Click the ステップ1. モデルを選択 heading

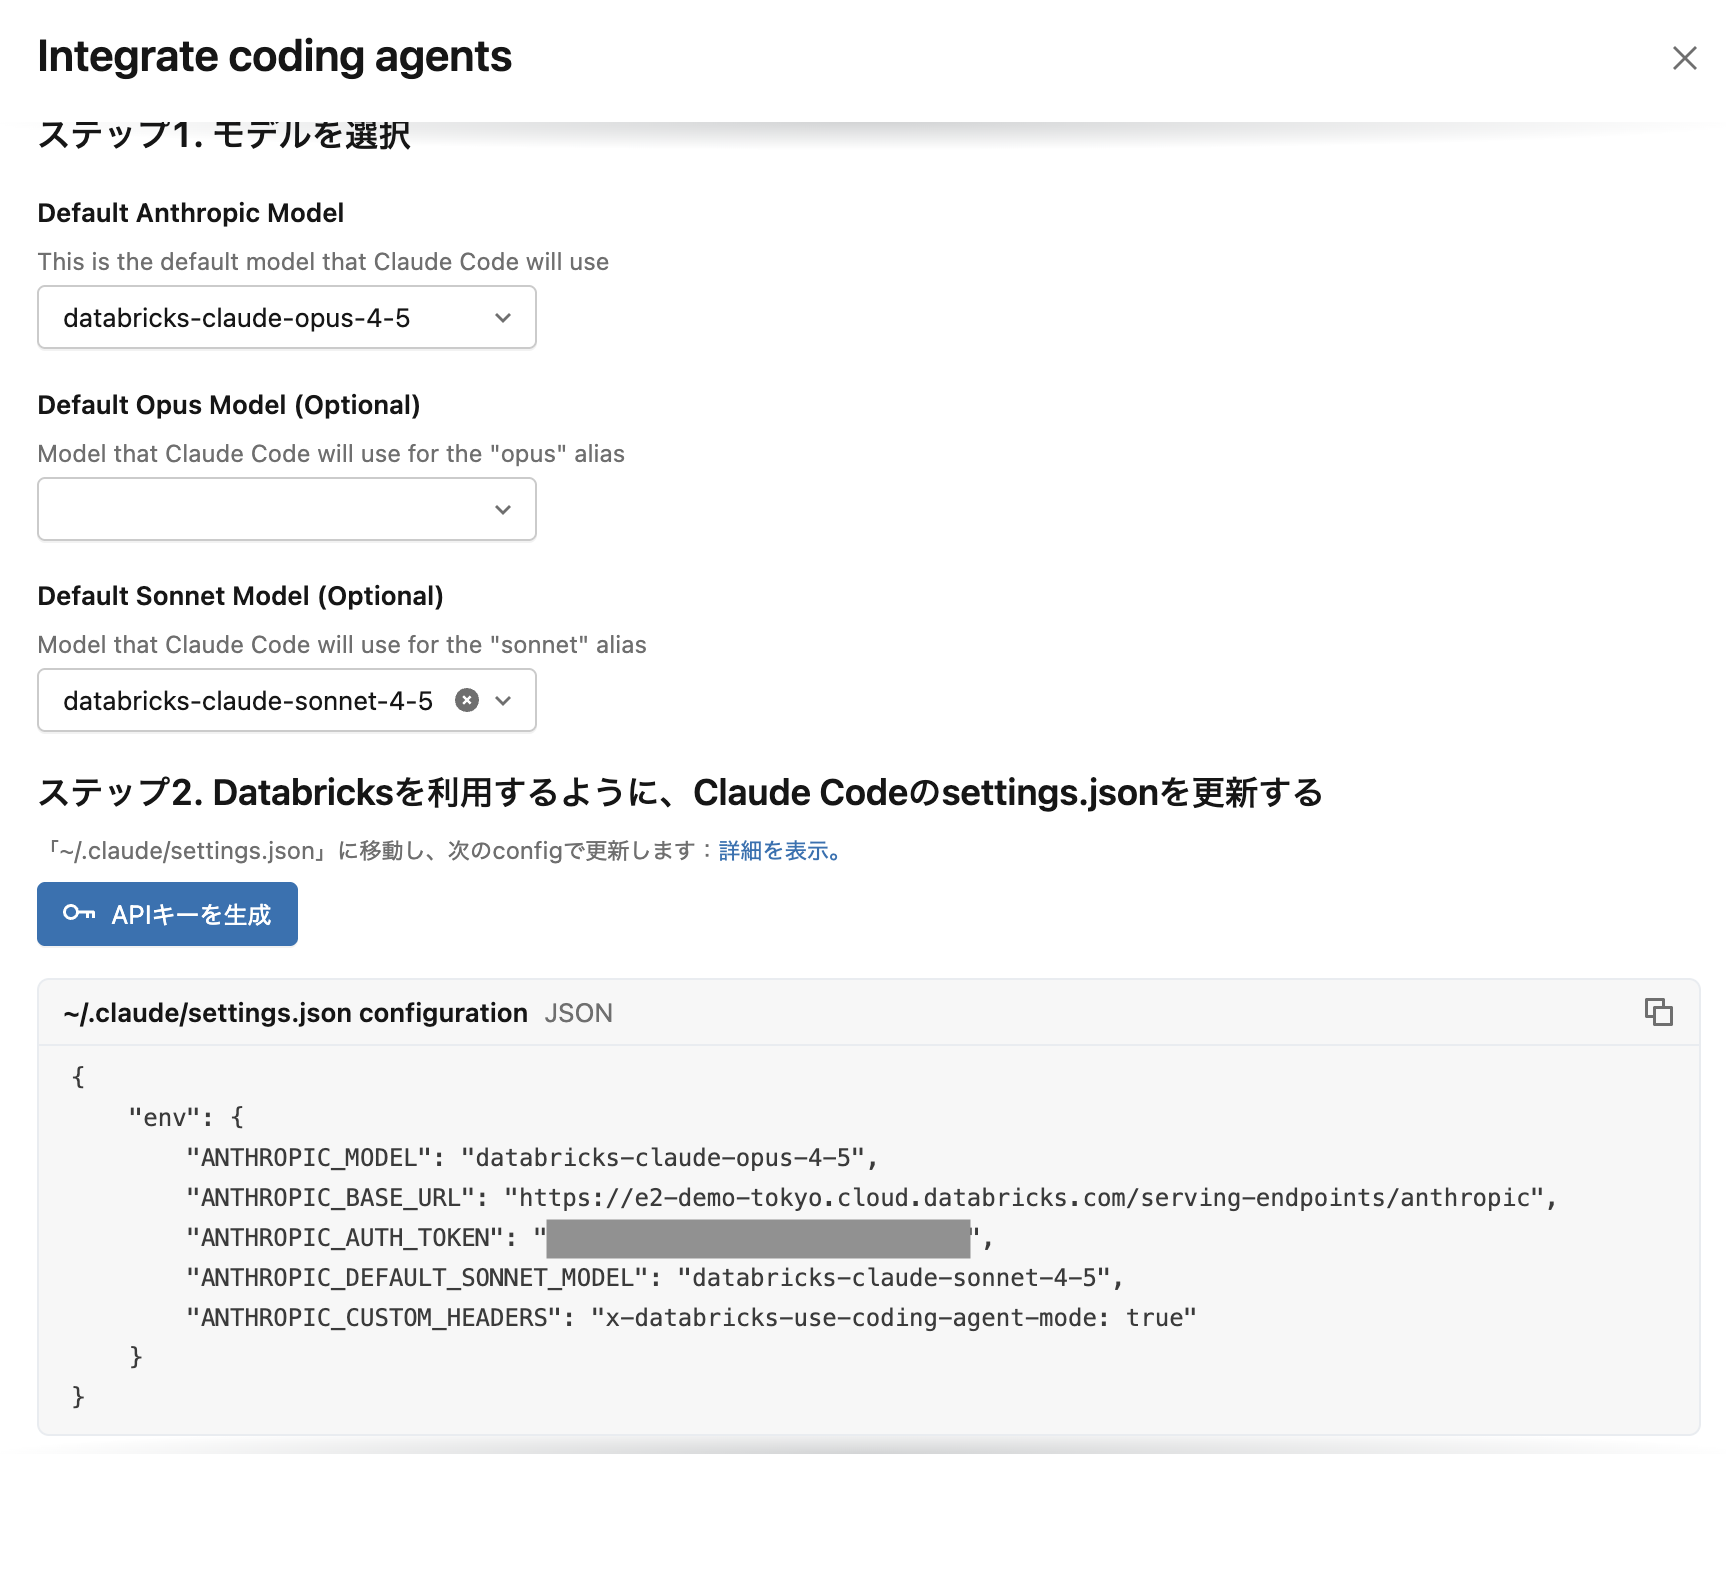[x=224, y=131]
